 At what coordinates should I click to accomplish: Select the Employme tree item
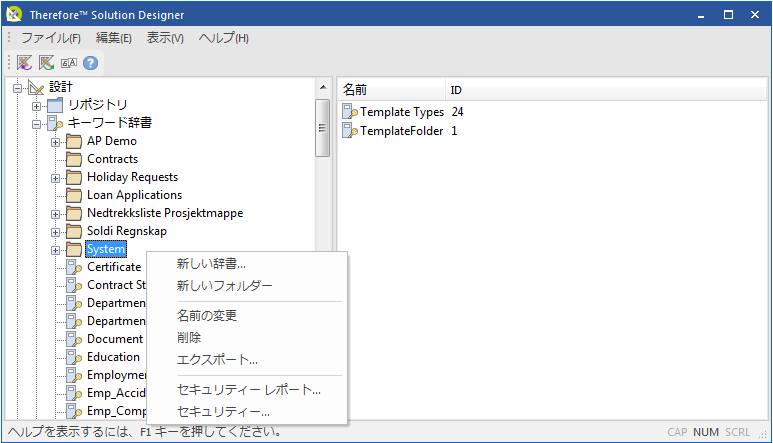(116, 375)
